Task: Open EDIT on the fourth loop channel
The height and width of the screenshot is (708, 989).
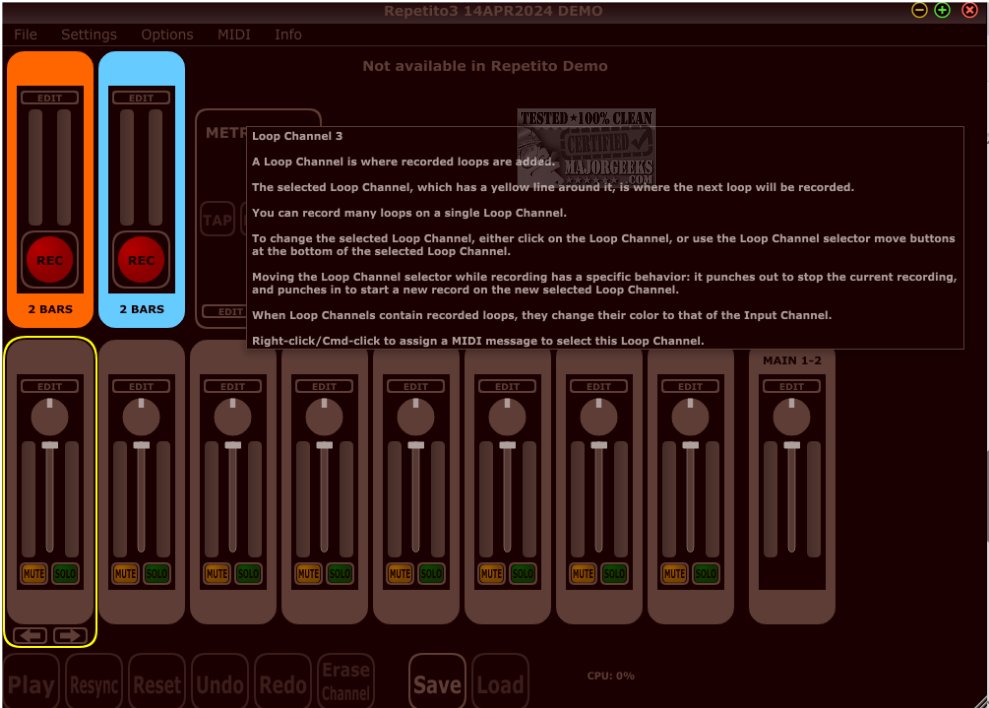Action: (x=324, y=386)
